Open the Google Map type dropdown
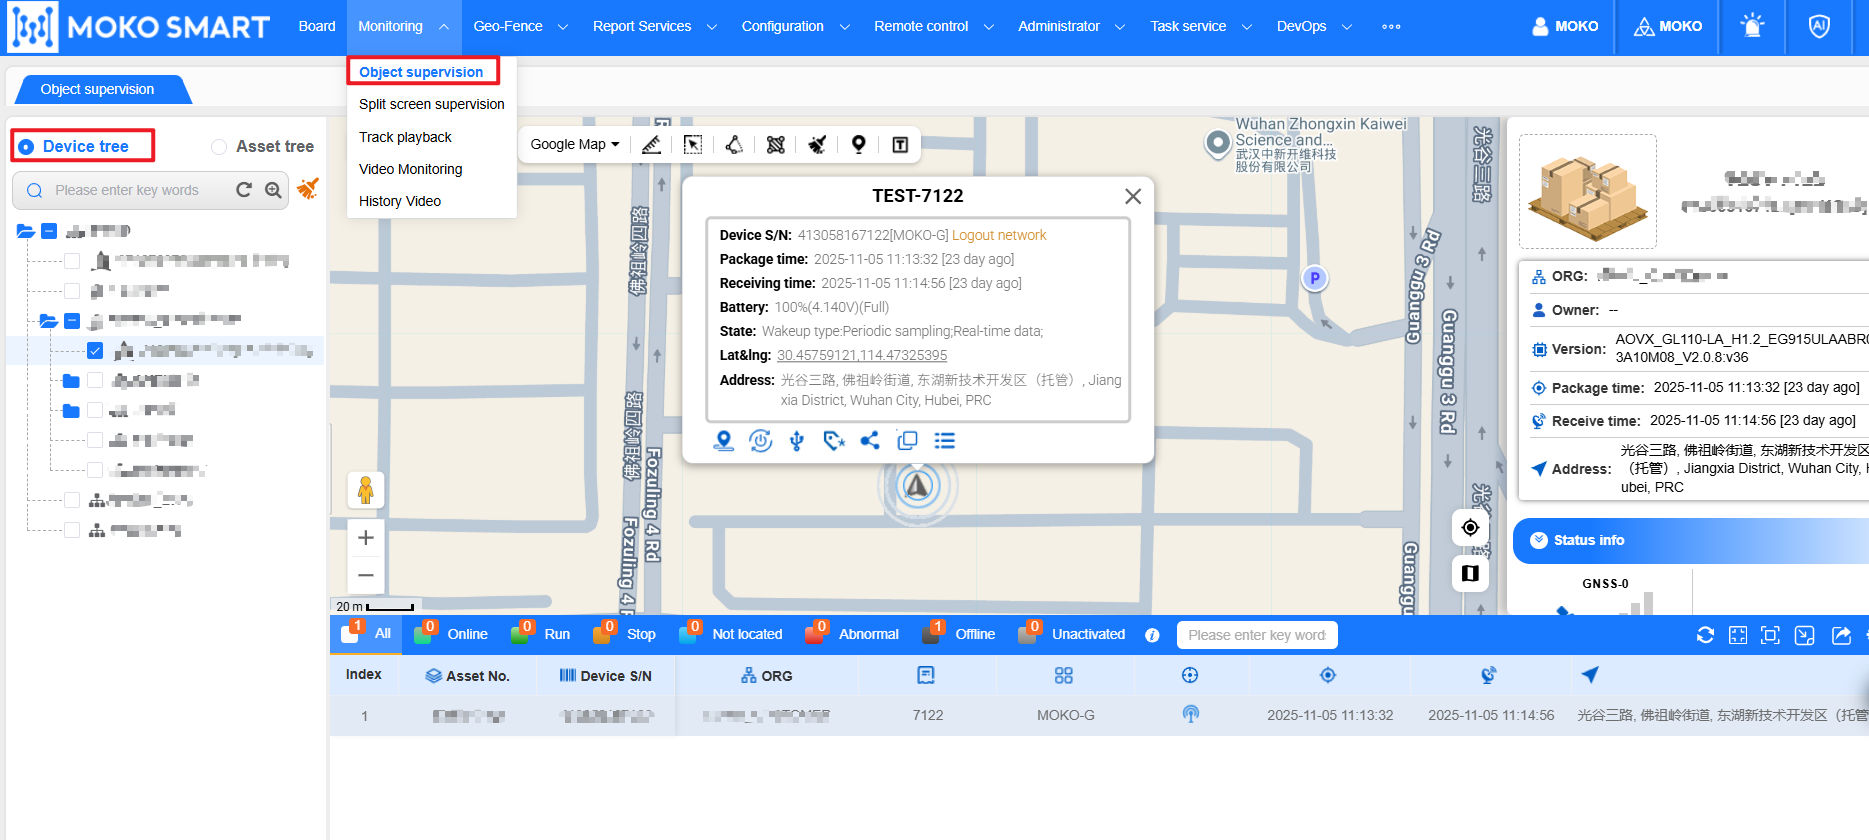 pyautogui.click(x=575, y=144)
